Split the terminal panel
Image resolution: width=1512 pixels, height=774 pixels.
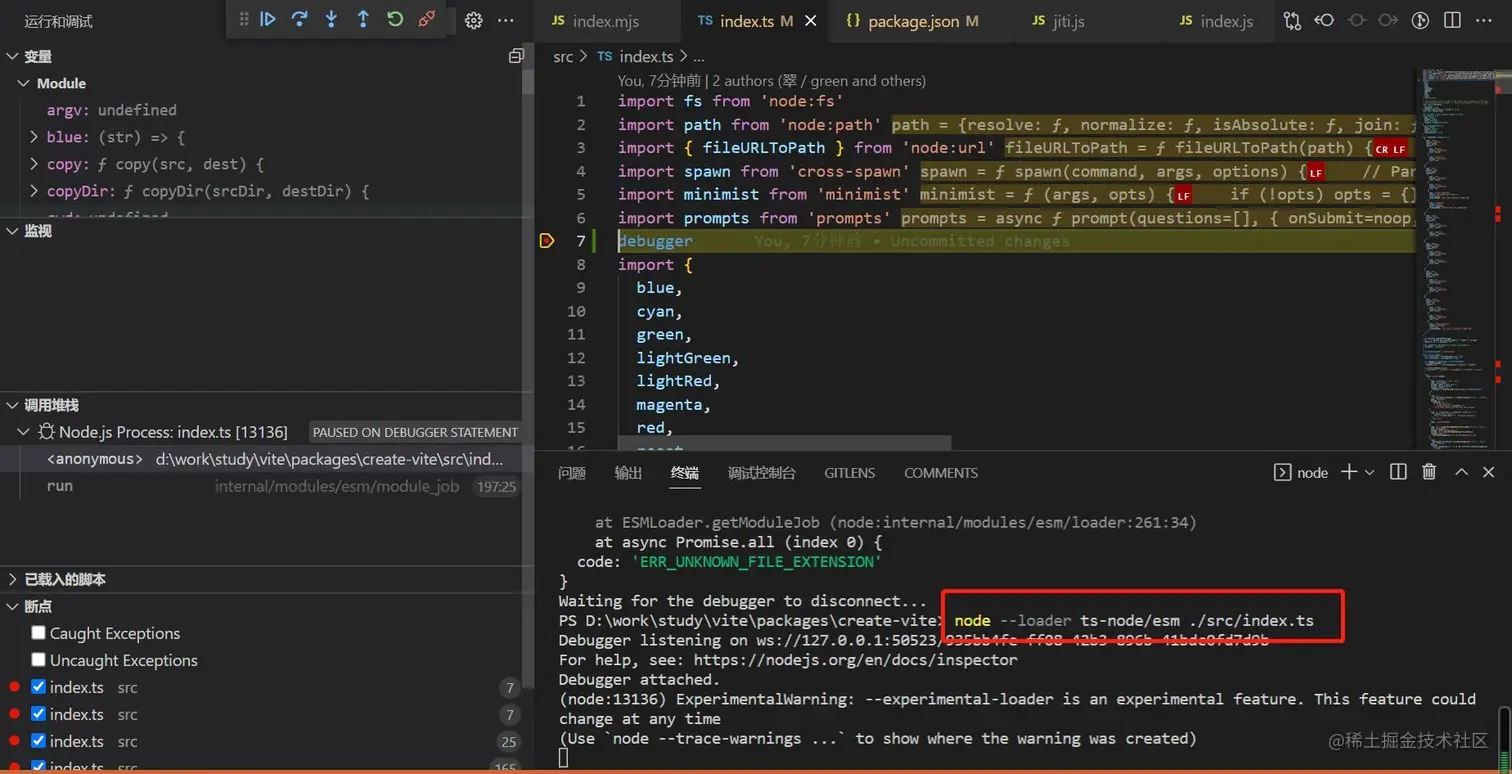coord(1398,472)
